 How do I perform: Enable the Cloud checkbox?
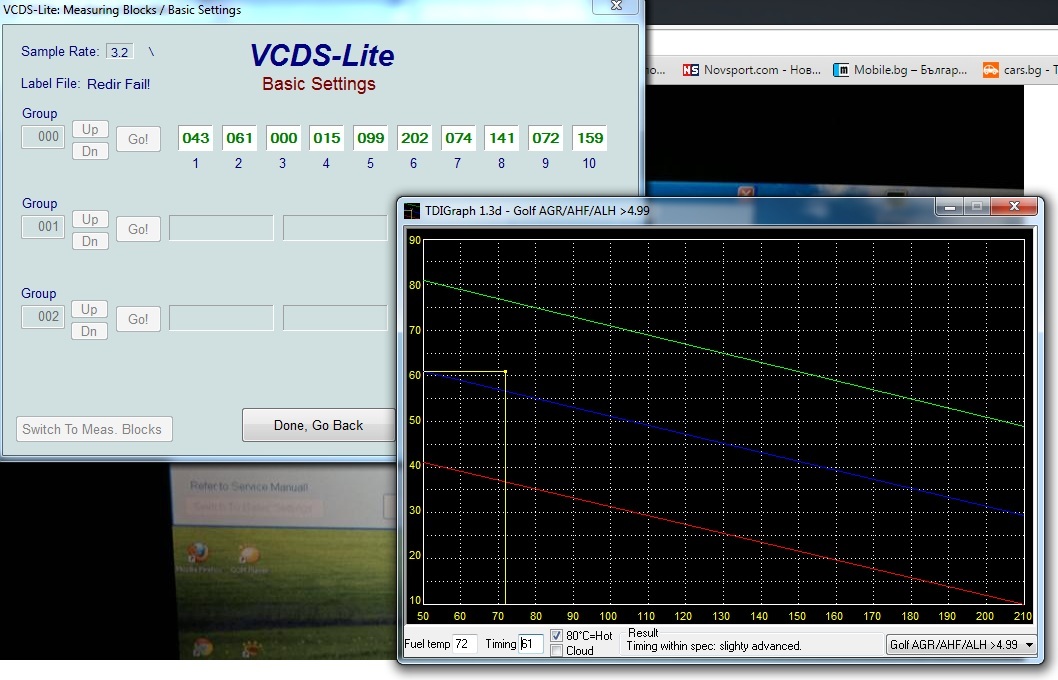(557, 651)
